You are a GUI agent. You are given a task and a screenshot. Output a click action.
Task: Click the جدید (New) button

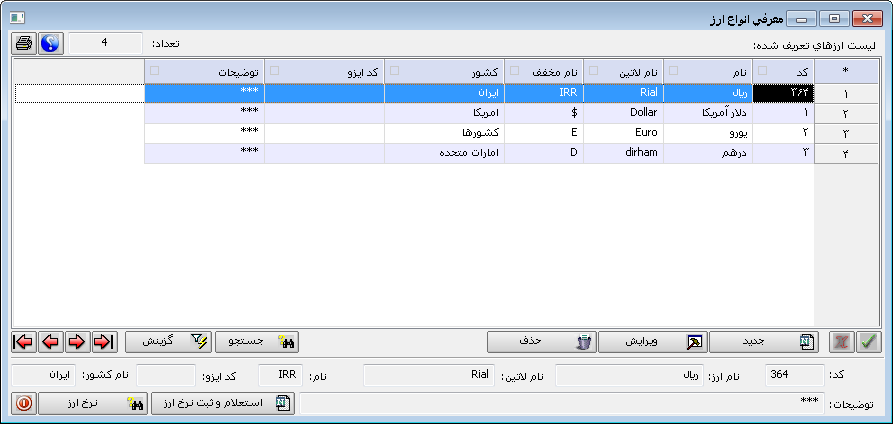(x=764, y=342)
